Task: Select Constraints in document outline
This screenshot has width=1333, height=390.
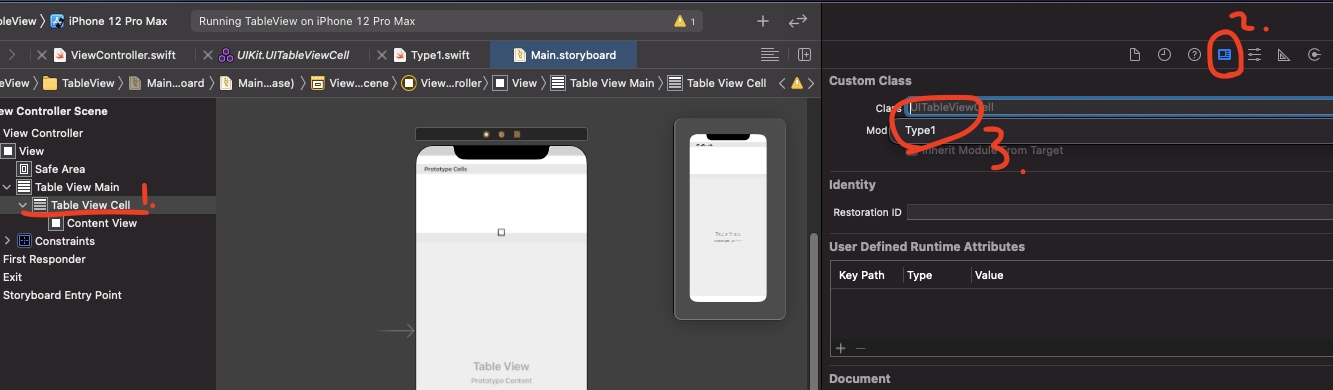Action: pyautogui.click(x=56, y=241)
